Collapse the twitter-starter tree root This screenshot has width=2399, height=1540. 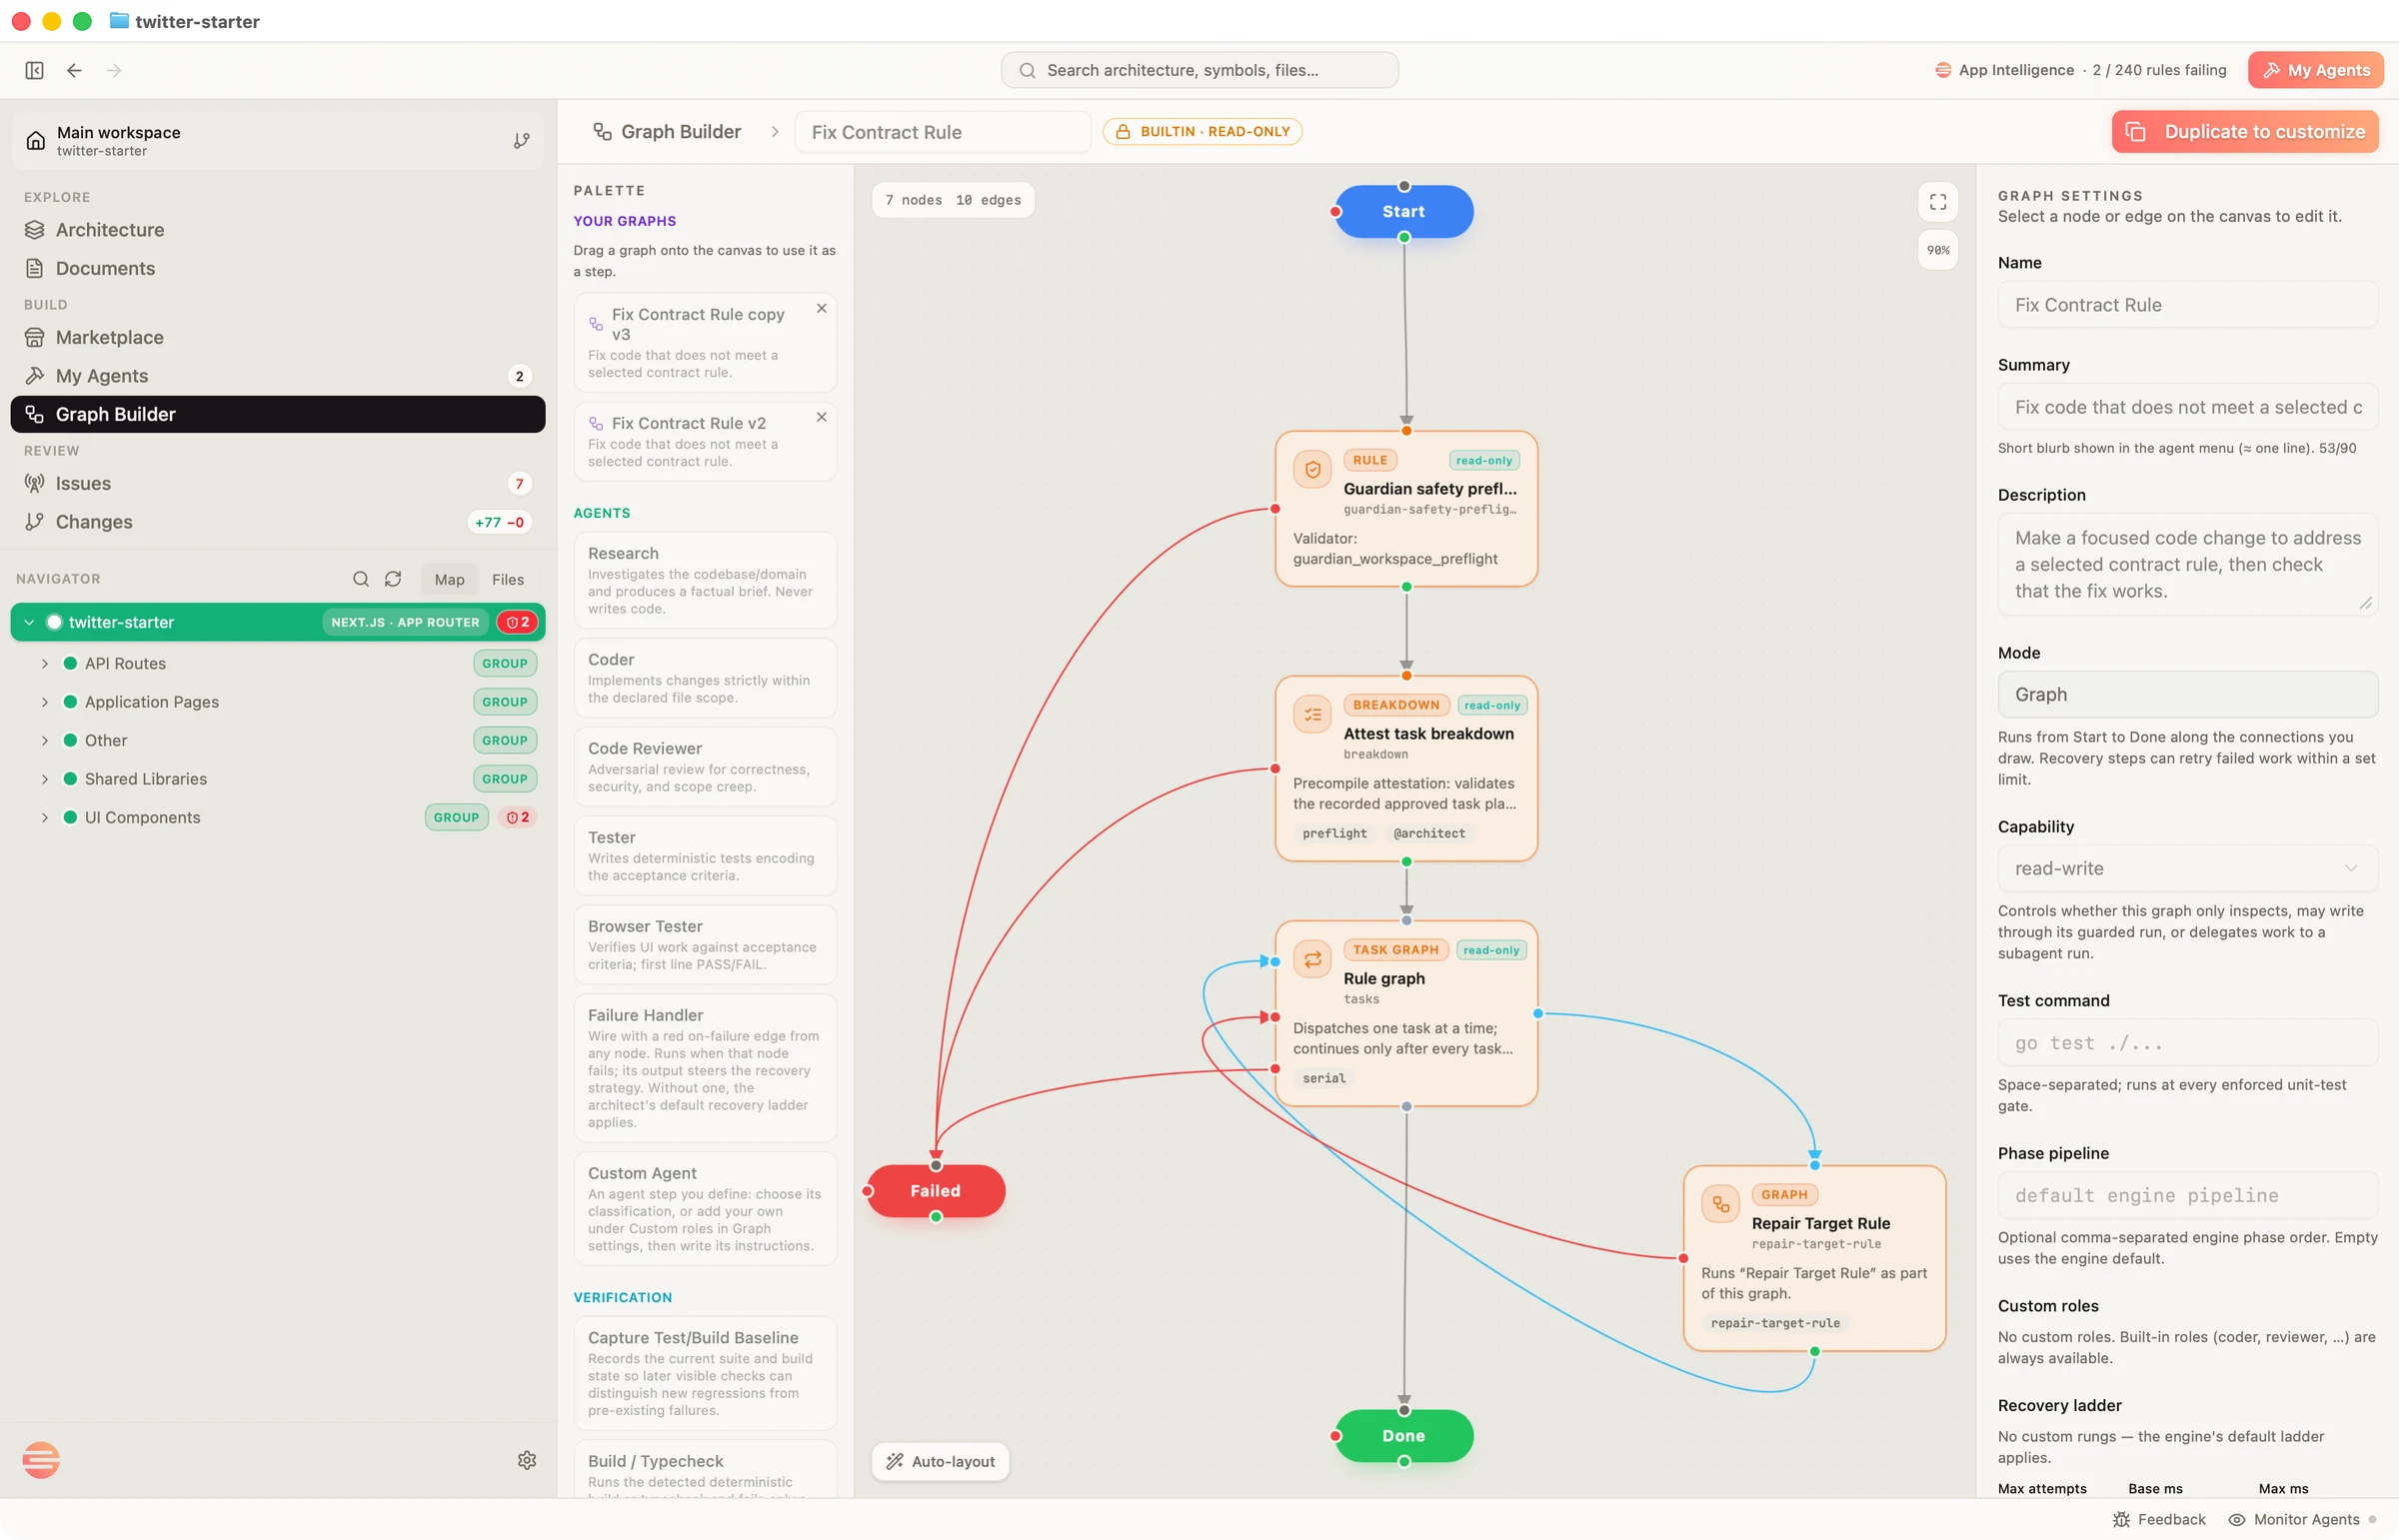tap(29, 622)
